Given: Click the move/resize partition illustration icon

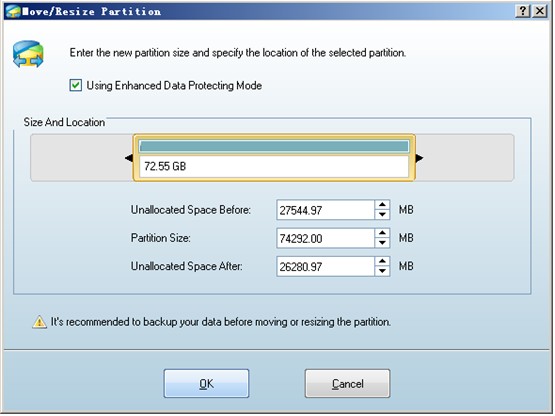Looking at the screenshot, I should click(28, 54).
